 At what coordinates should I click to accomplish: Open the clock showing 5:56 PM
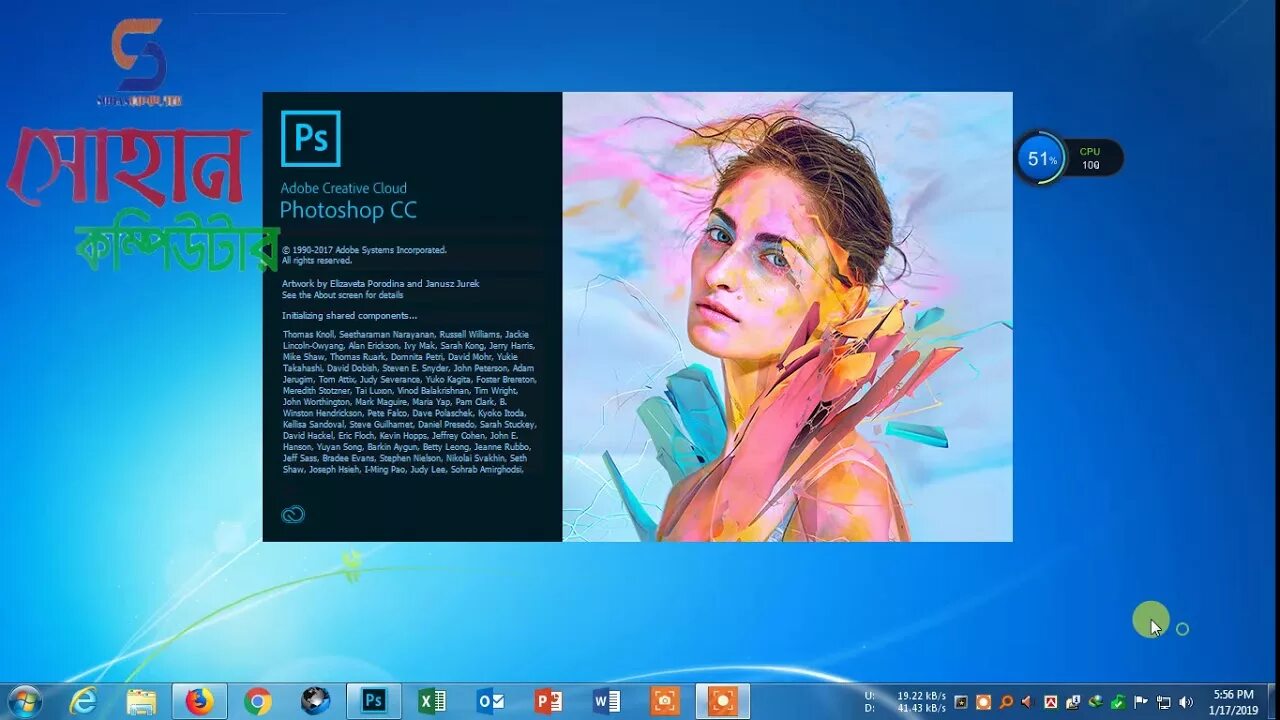click(x=1233, y=694)
